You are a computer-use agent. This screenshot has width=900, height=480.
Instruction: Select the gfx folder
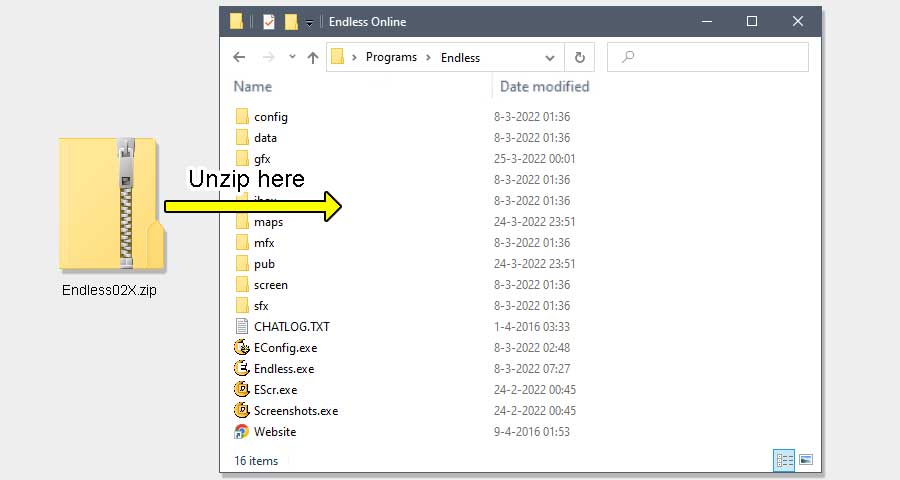pos(262,159)
